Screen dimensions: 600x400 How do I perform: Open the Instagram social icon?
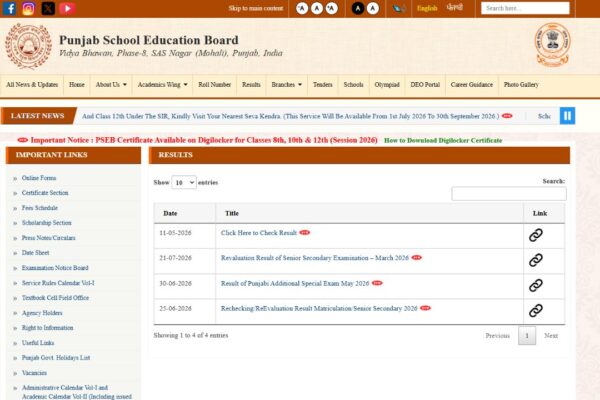(x=28, y=8)
